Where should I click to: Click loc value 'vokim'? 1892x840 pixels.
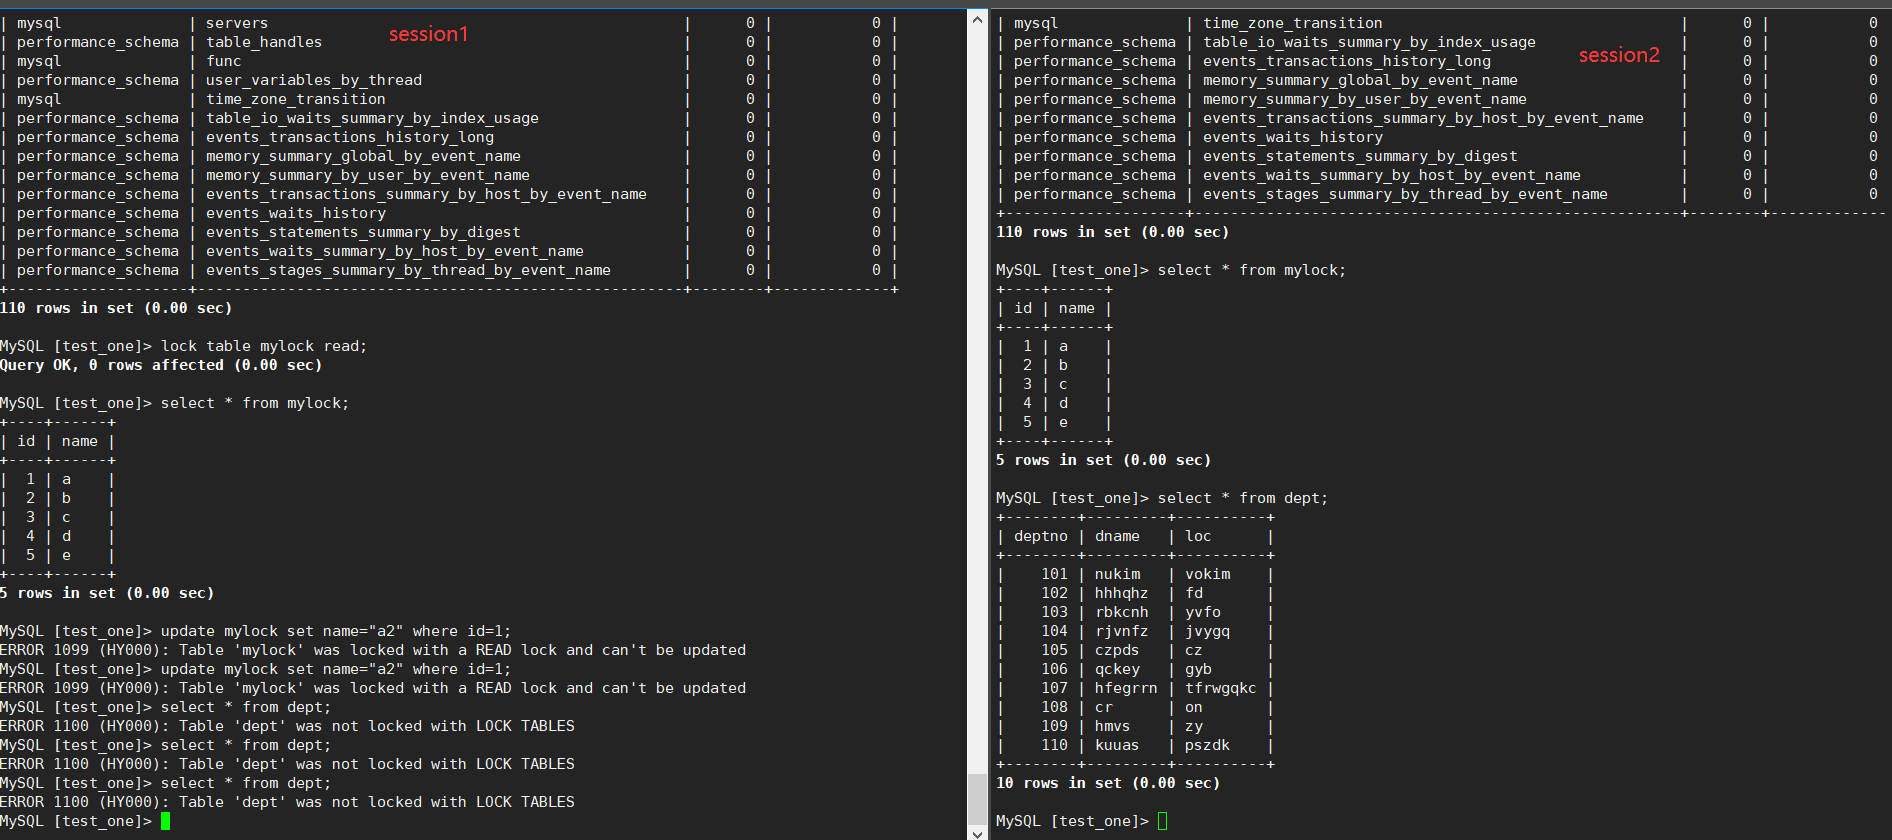tap(1208, 574)
